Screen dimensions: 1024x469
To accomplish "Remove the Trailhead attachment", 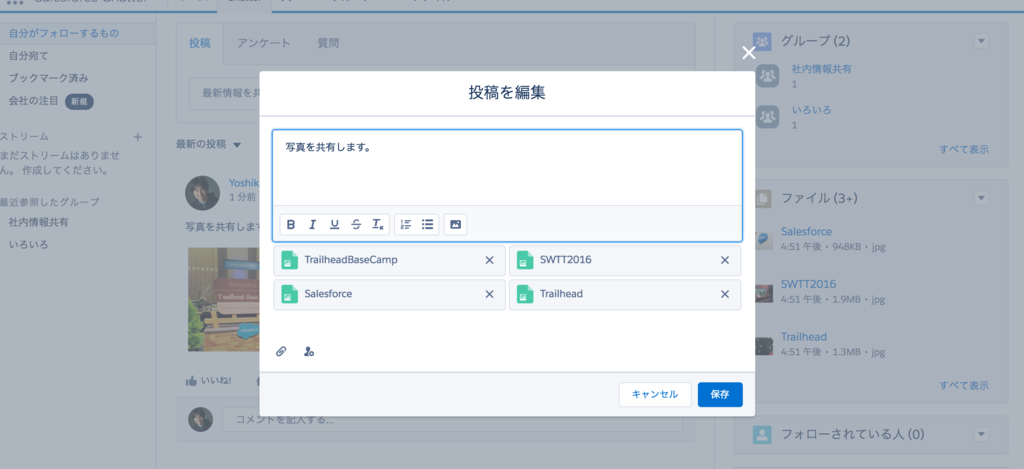I will (724, 294).
